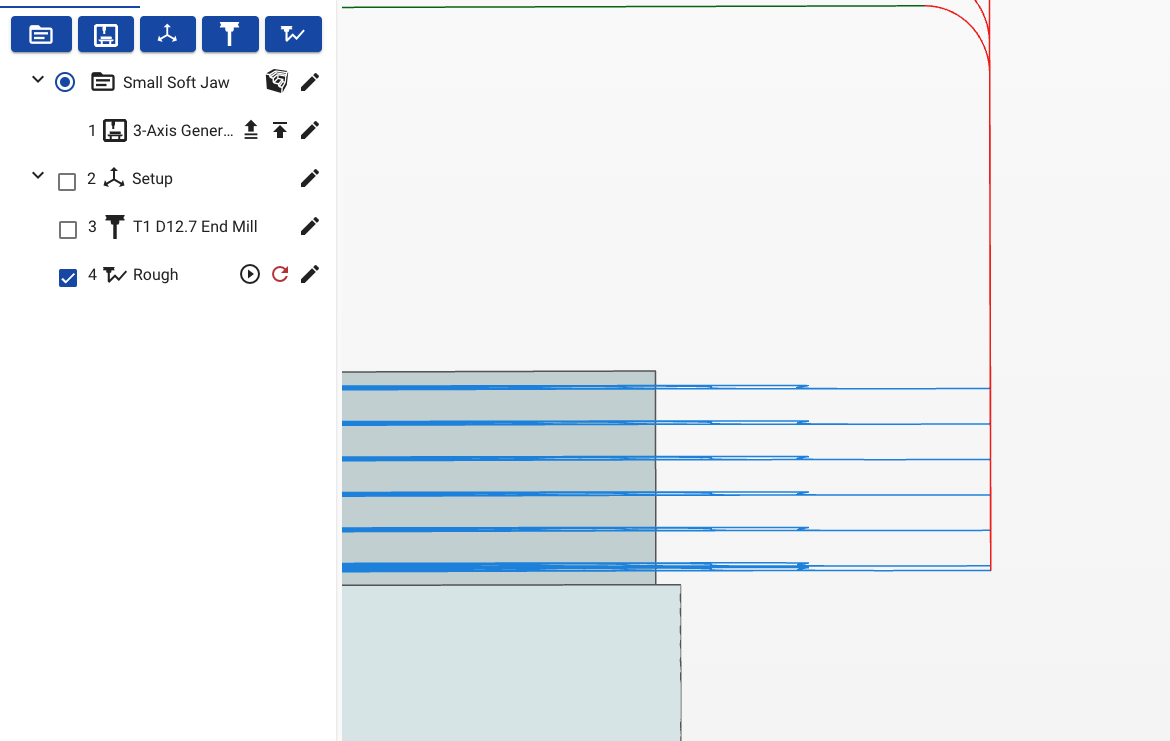Viewport: 1170px width, 741px height.
Task: Edit the Small Soft Jaw project
Action: tap(310, 82)
